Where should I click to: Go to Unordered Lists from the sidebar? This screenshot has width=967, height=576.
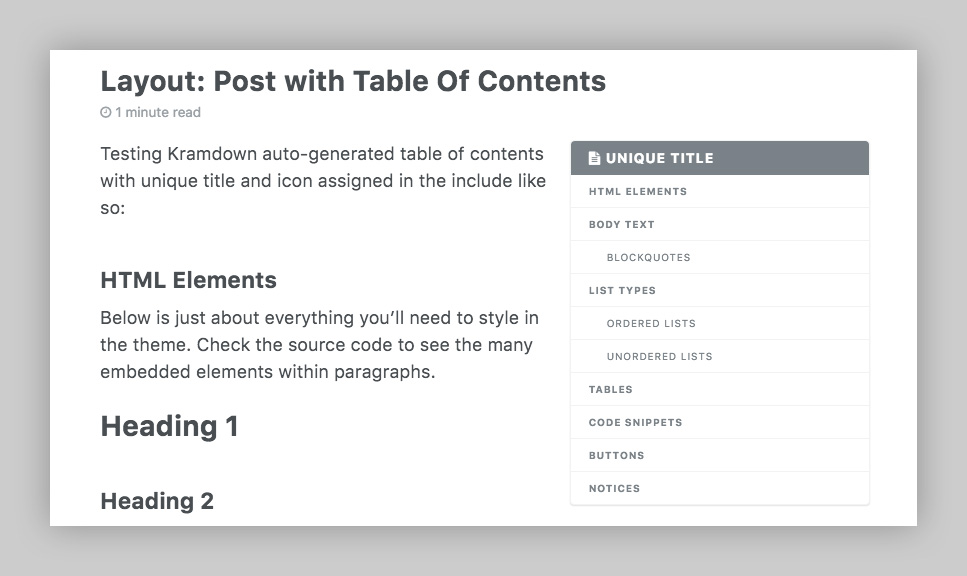tap(659, 356)
